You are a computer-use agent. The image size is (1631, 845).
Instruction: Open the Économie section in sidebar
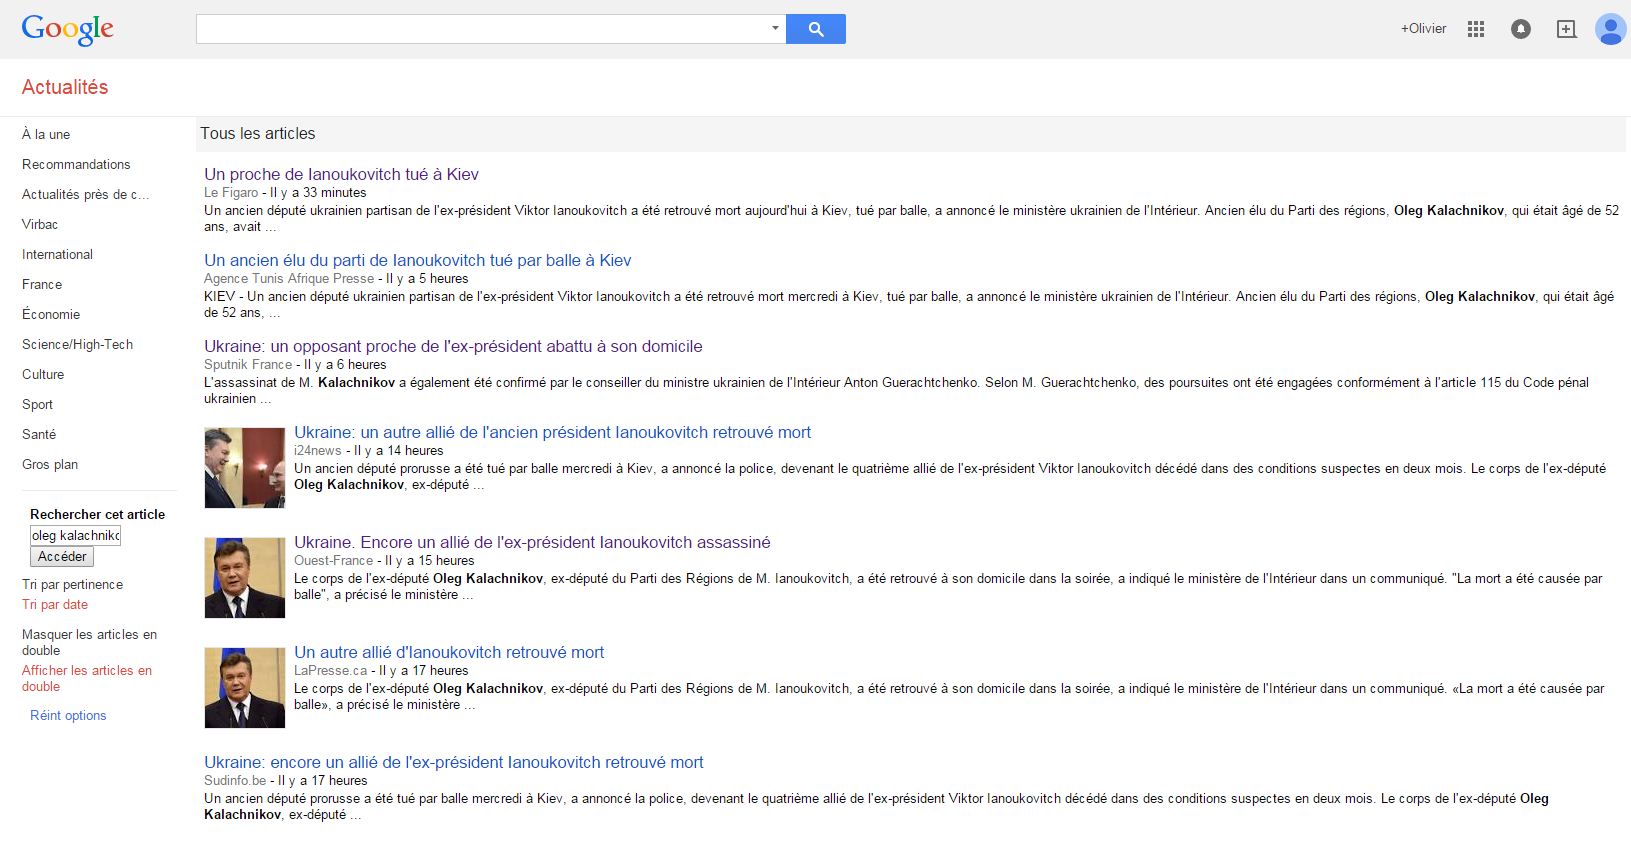coord(51,314)
